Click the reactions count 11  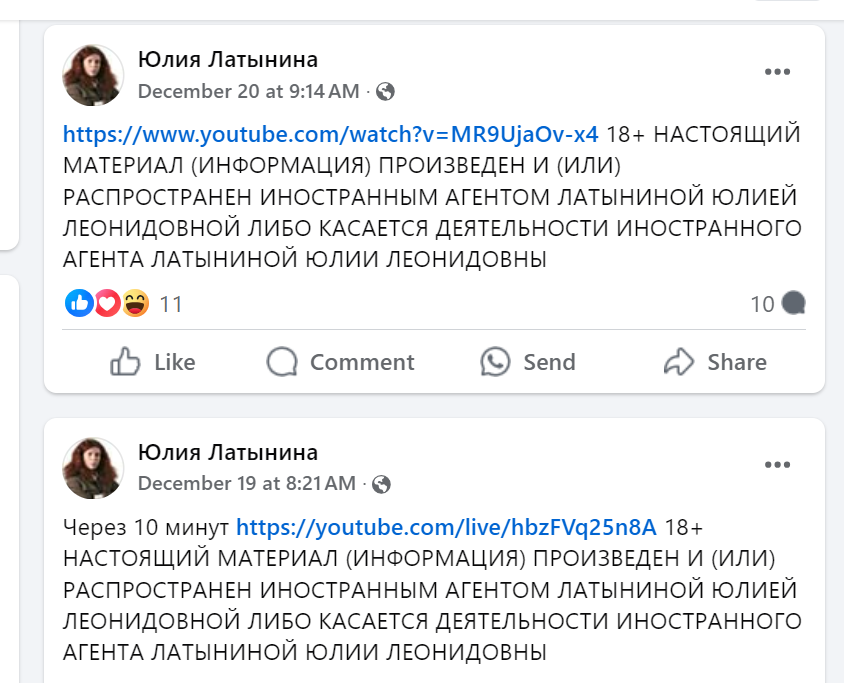(171, 304)
